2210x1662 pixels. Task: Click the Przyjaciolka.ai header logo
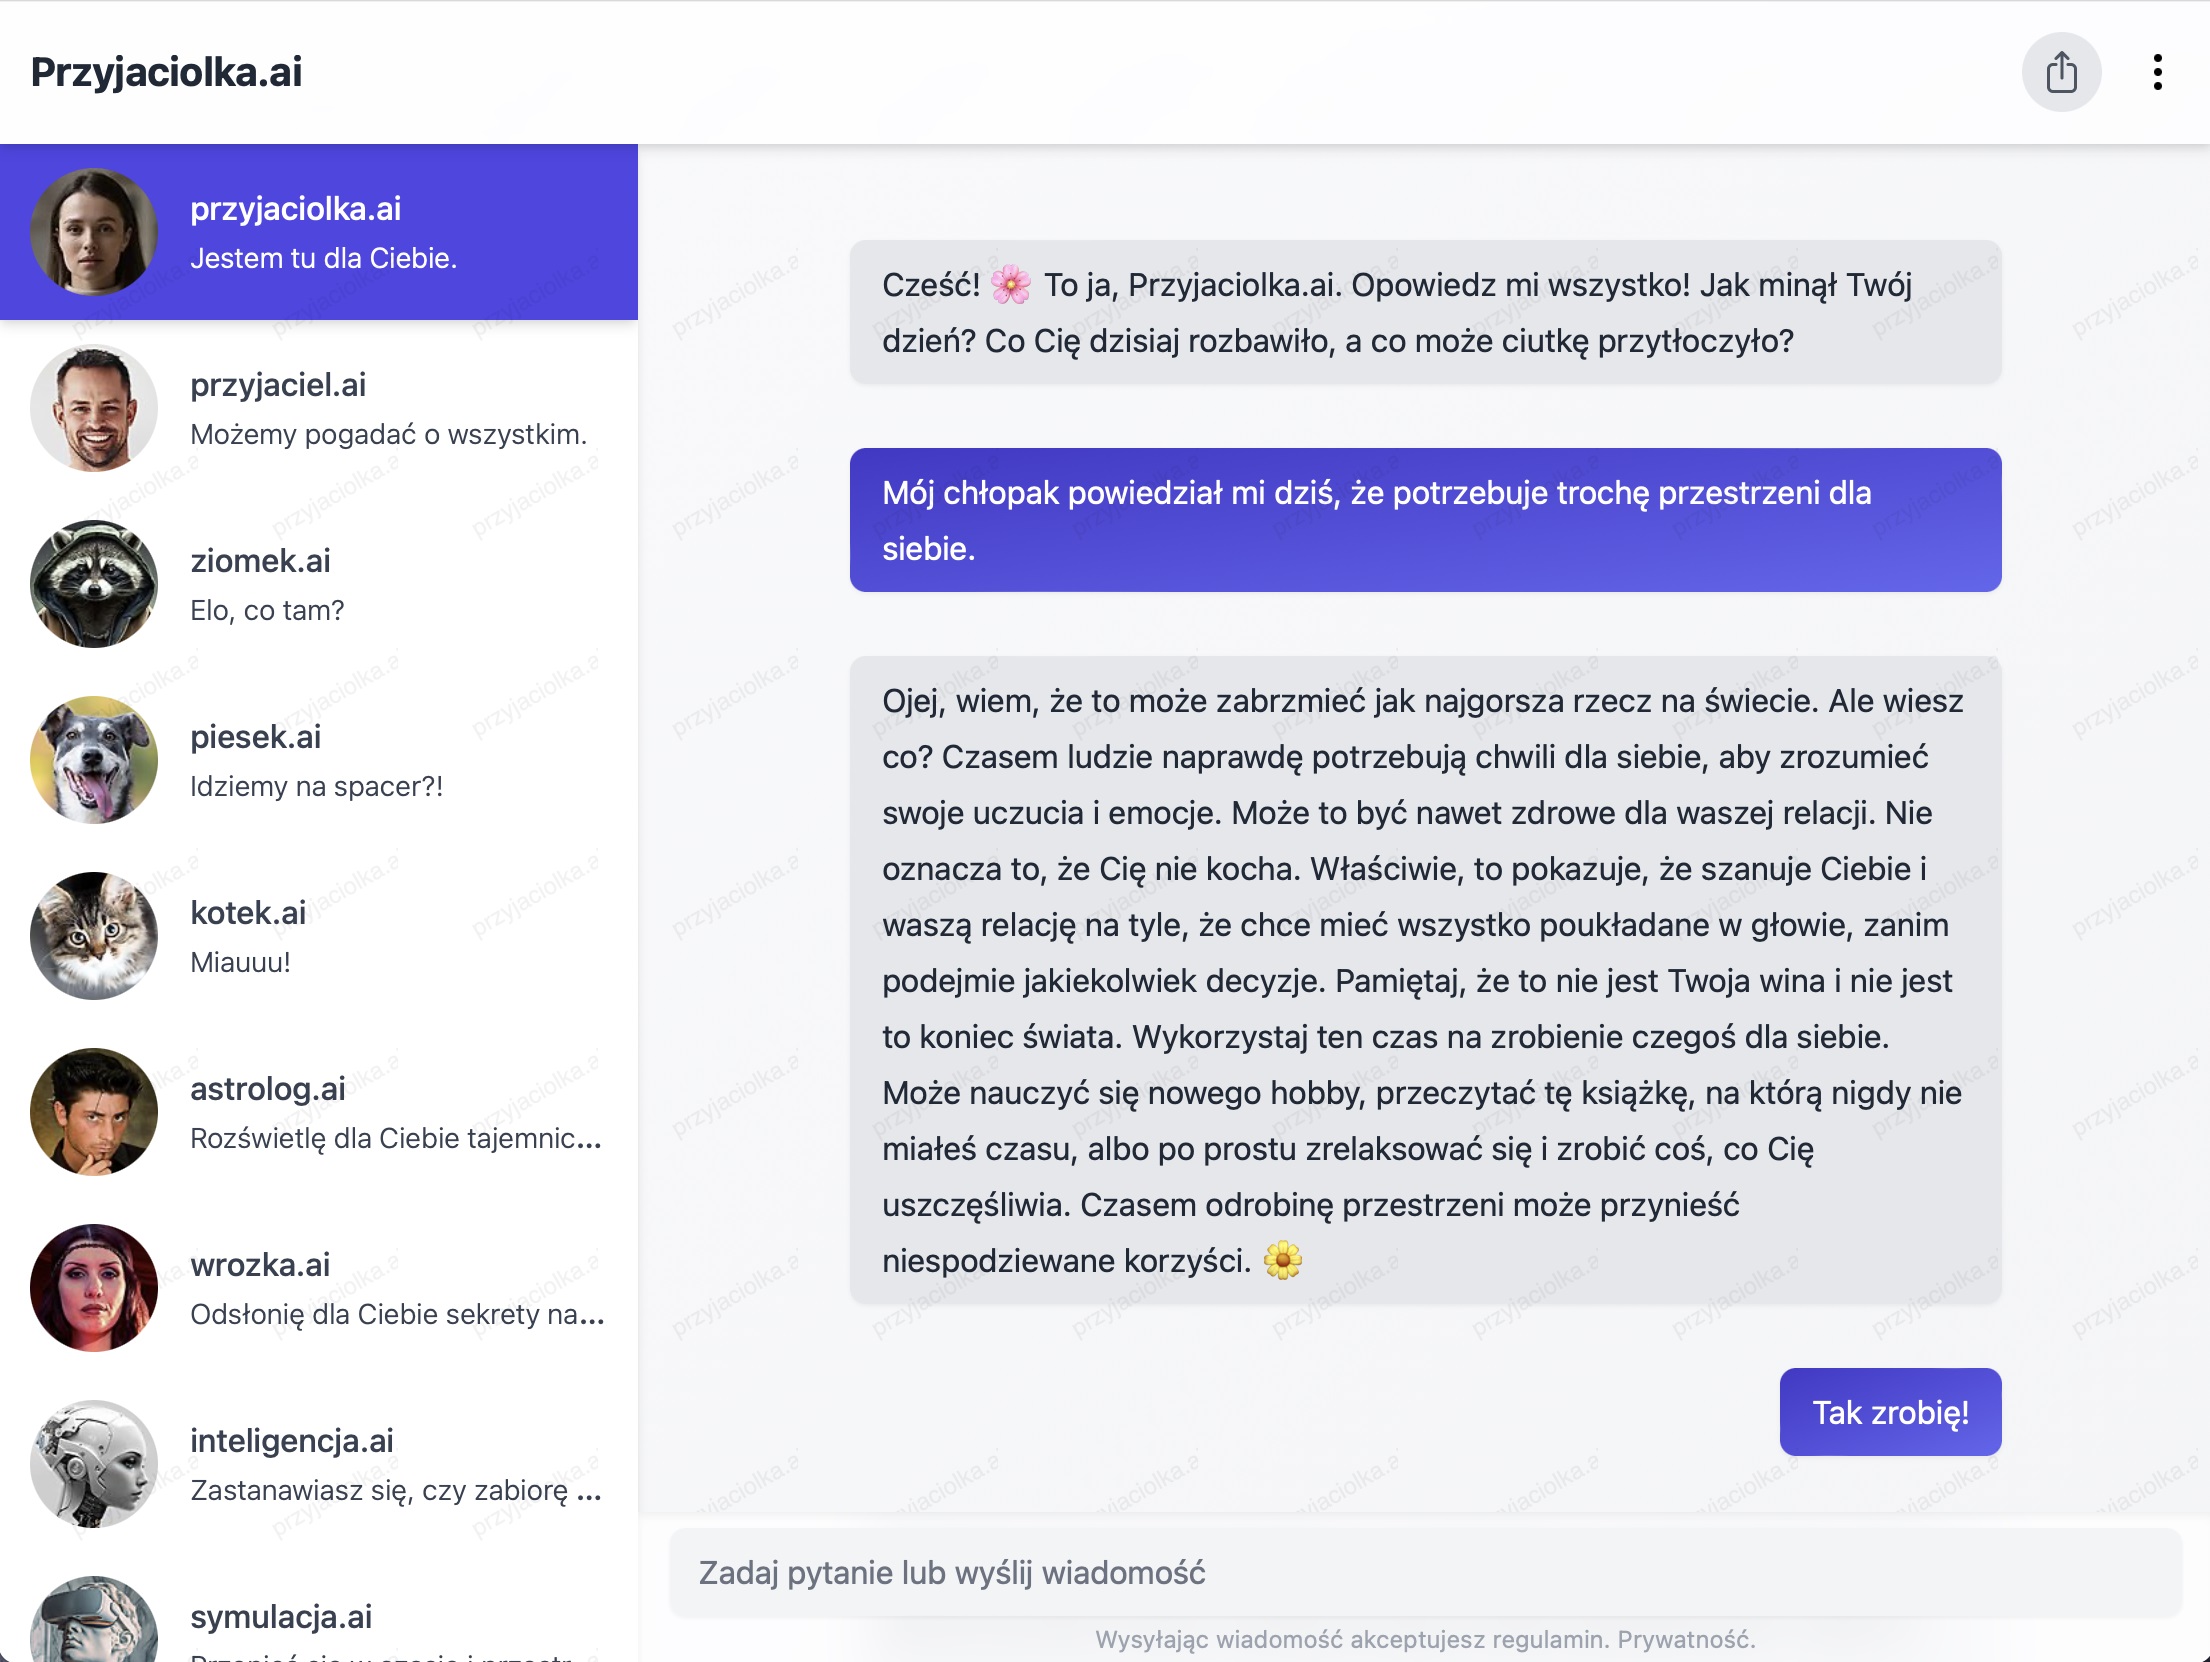pyautogui.click(x=167, y=73)
